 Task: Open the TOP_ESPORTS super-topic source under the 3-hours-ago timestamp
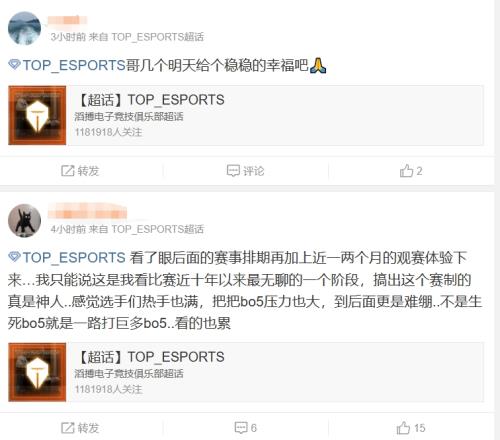[x=157, y=37]
